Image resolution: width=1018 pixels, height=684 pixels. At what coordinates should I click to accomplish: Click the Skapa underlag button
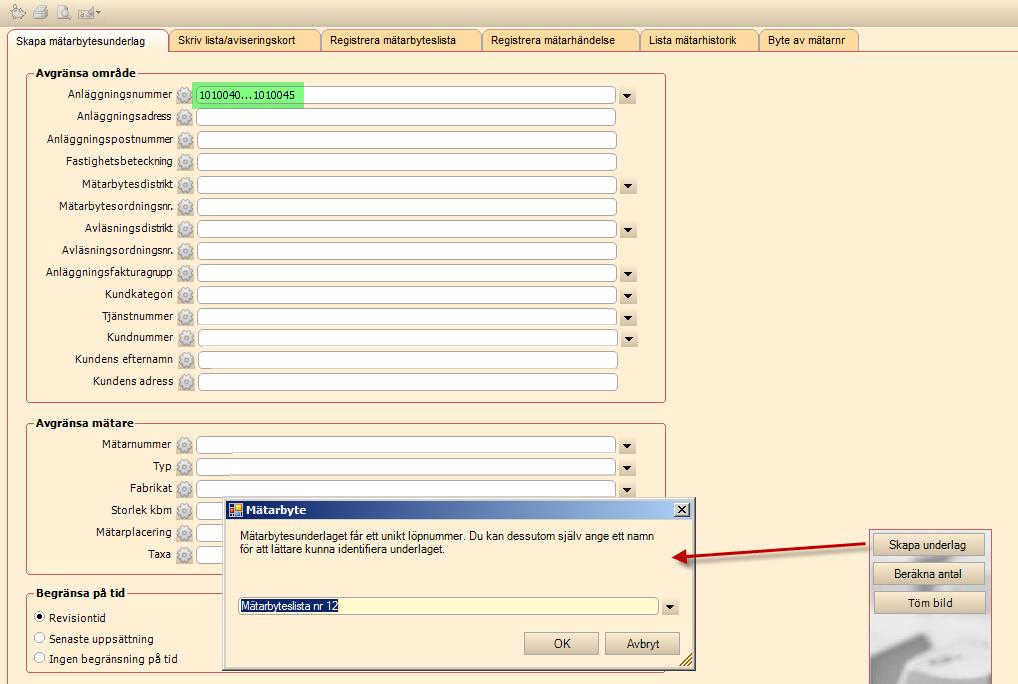click(927, 545)
